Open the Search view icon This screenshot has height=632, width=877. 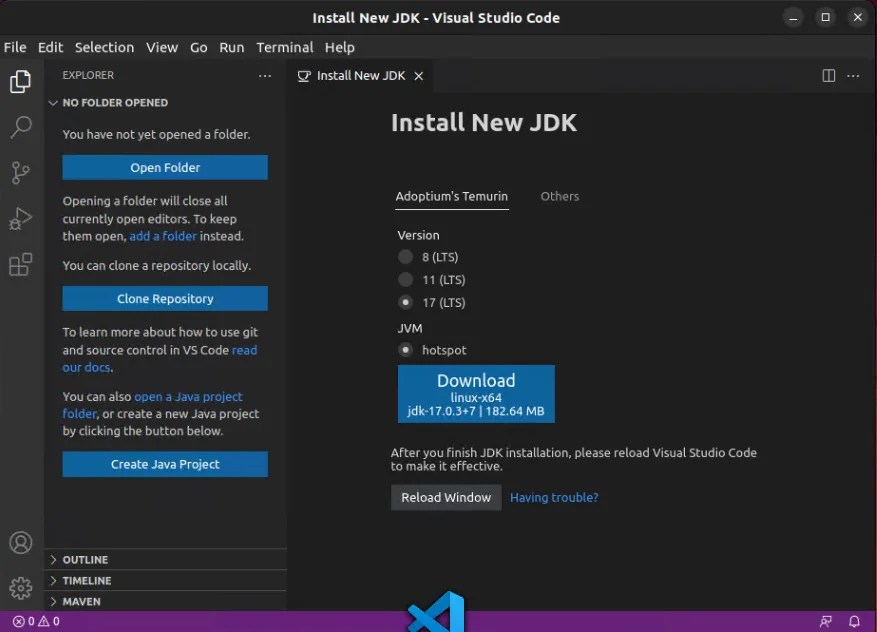click(21, 127)
